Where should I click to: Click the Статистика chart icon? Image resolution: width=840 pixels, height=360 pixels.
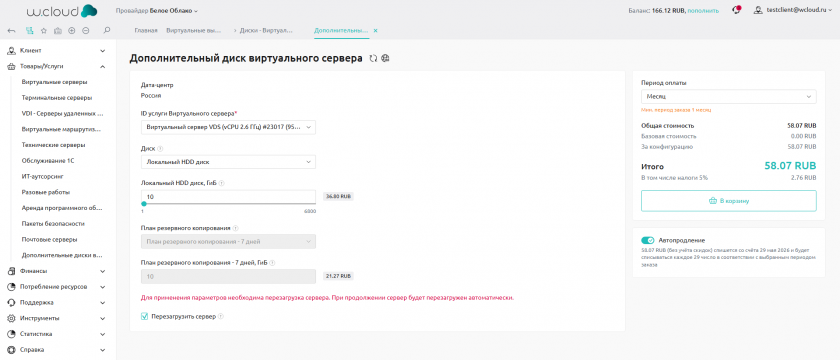click(x=11, y=334)
